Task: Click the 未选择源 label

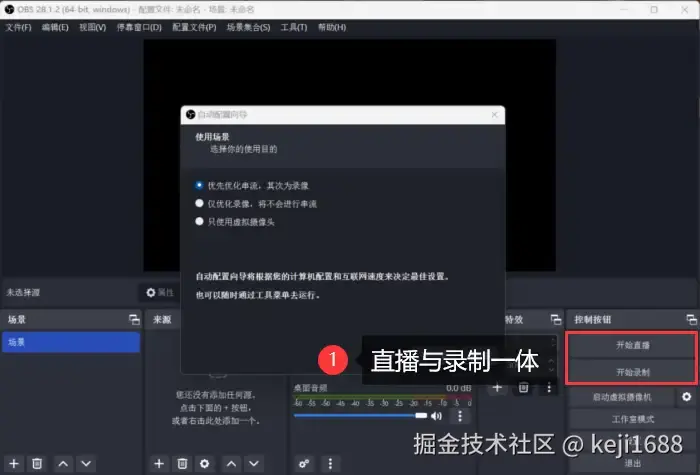Action: pyautogui.click(x=23, y=292)
